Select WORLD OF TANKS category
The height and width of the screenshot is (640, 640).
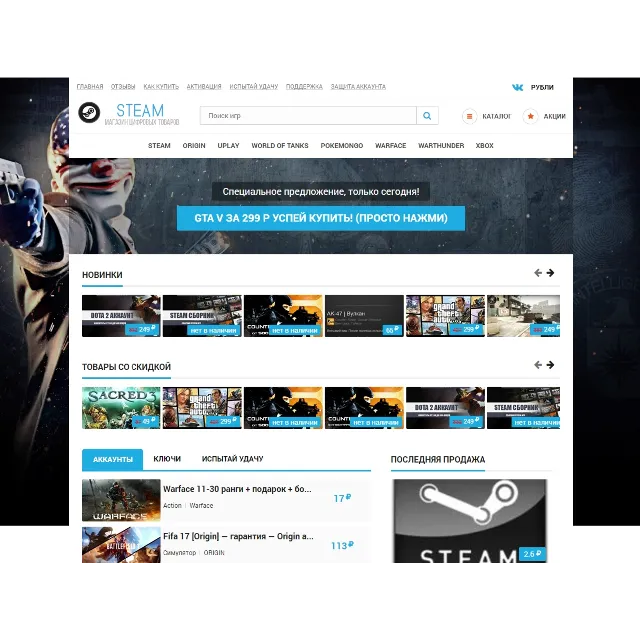point(280,146)
